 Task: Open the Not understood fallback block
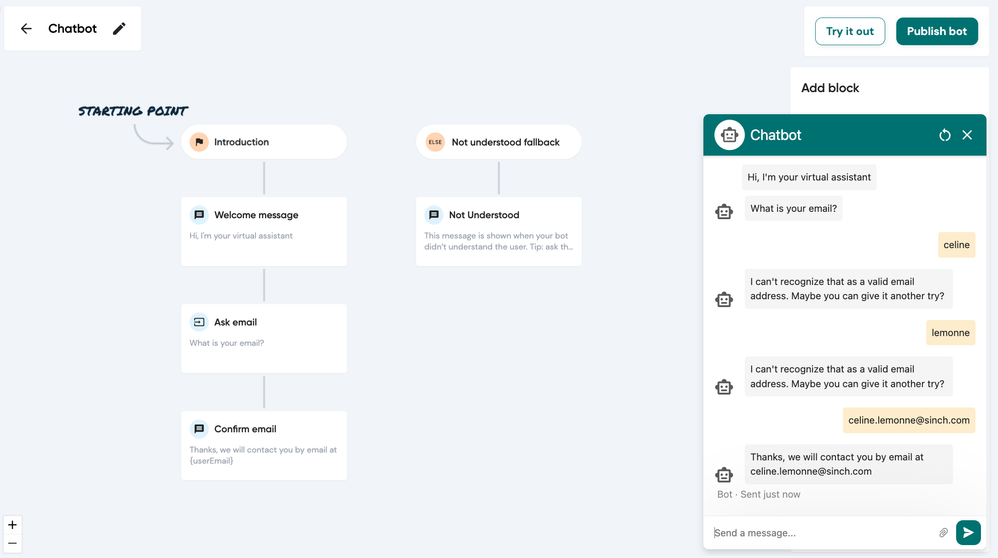click(498, 142)
